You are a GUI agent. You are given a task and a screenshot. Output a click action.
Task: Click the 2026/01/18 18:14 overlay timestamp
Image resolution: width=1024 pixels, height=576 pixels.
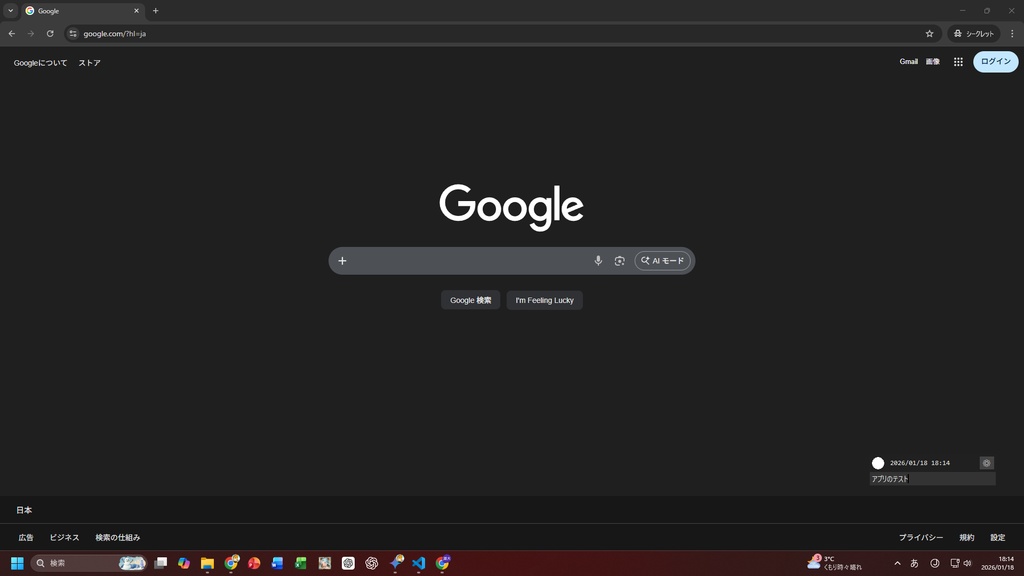point(920,463)
